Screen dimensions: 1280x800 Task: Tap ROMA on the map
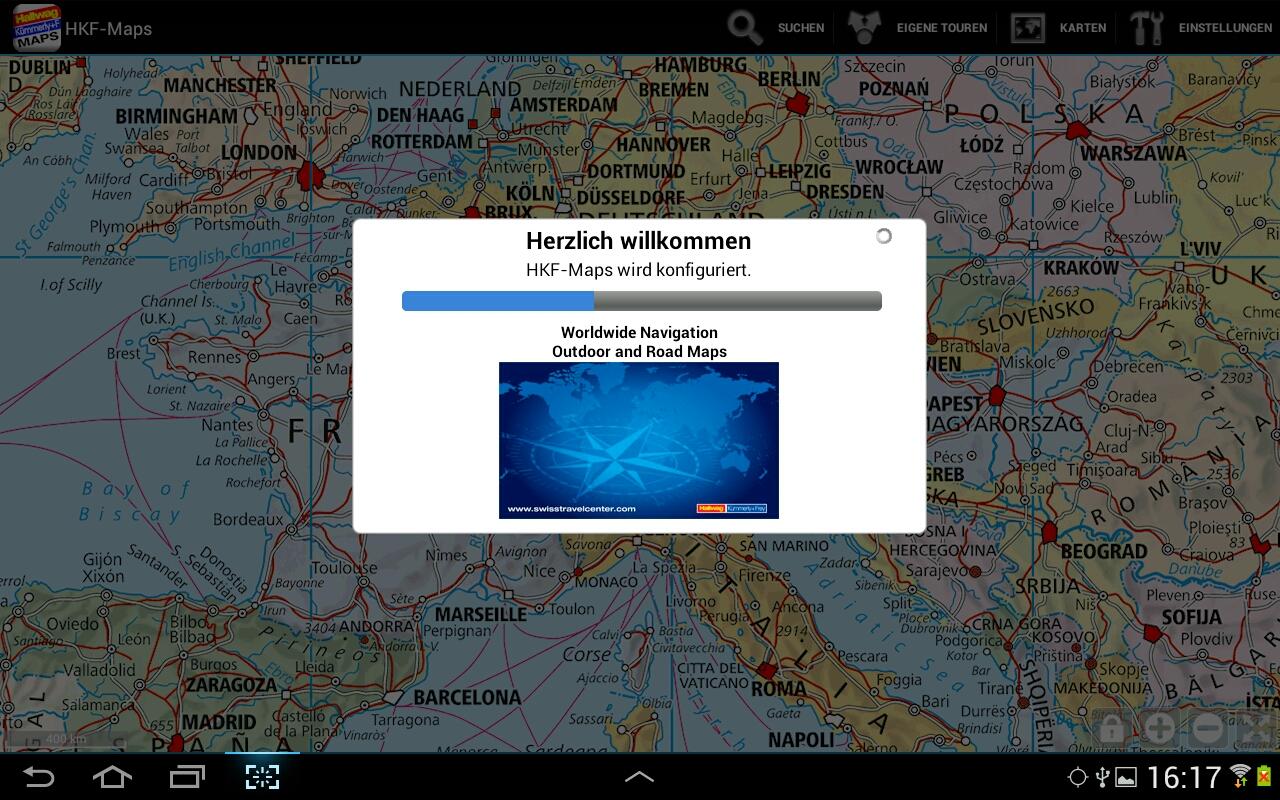point(779,688)
